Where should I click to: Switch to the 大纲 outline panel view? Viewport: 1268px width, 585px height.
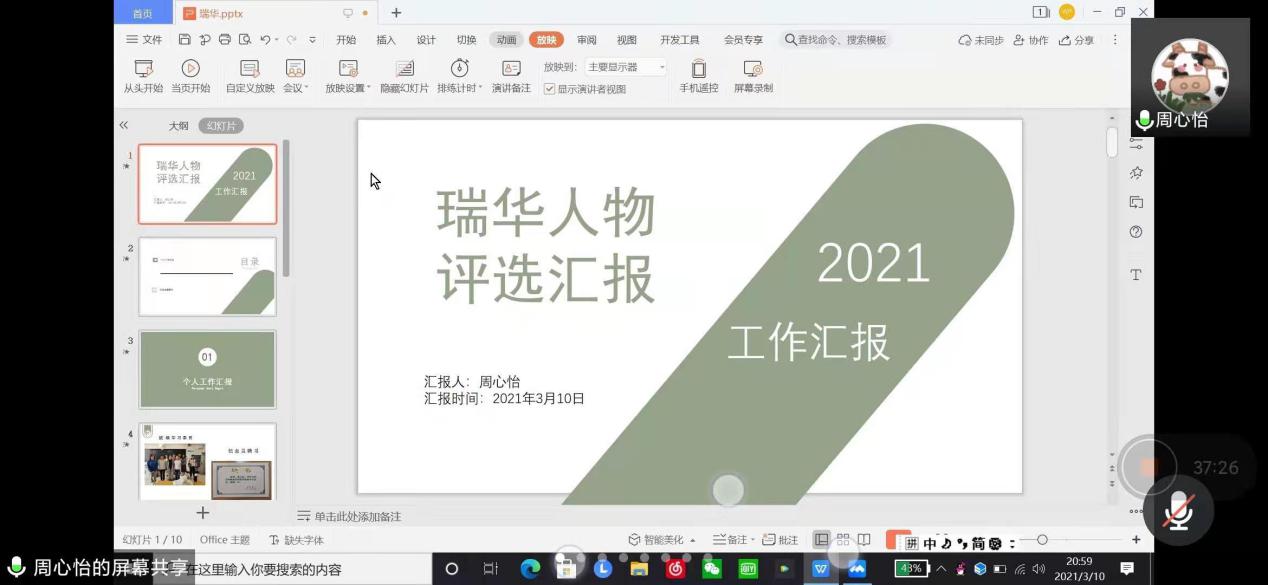point(178,126)
